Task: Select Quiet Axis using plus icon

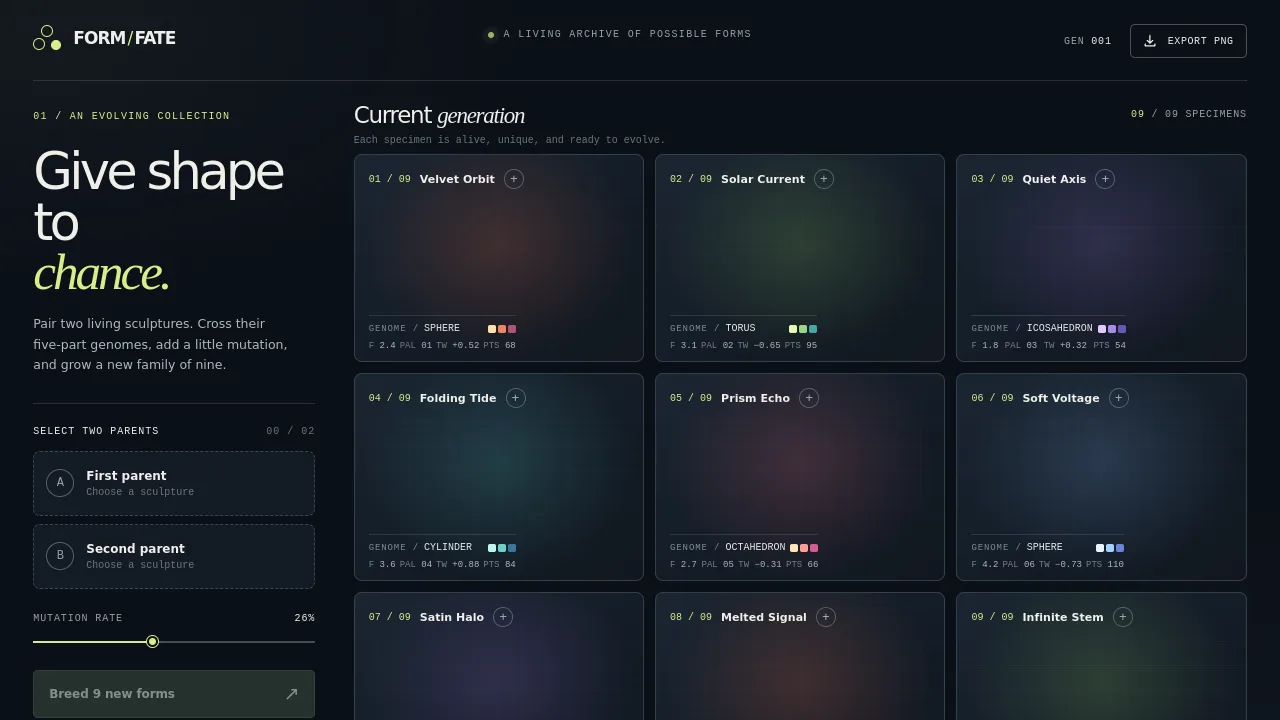Action: pos(1105,179)
